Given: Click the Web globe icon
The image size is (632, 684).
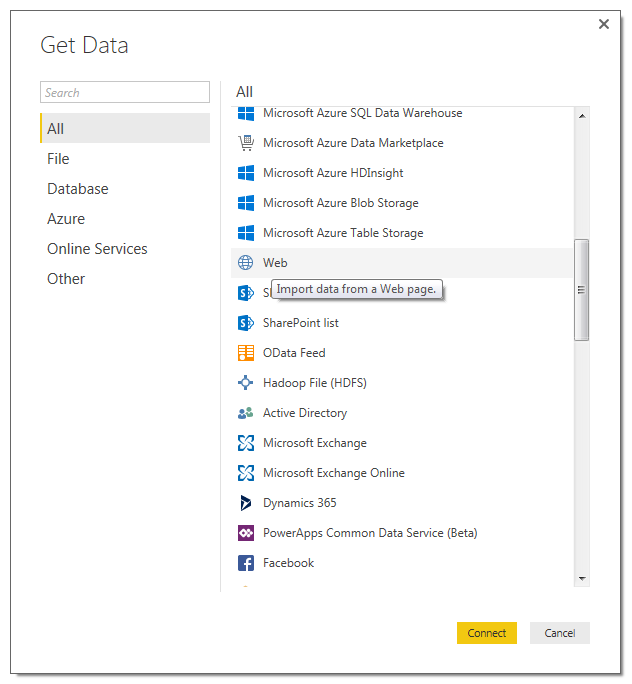Looking at the screenshot, I should 246,263.
